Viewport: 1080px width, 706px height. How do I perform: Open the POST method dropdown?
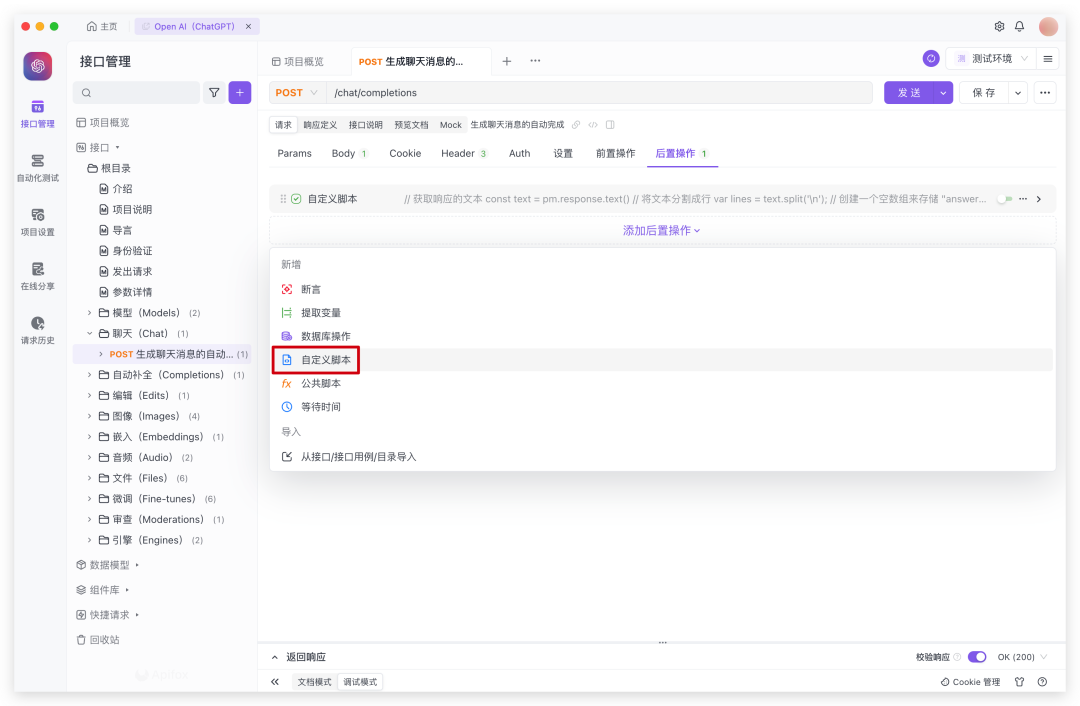click(x=296, y=92)
